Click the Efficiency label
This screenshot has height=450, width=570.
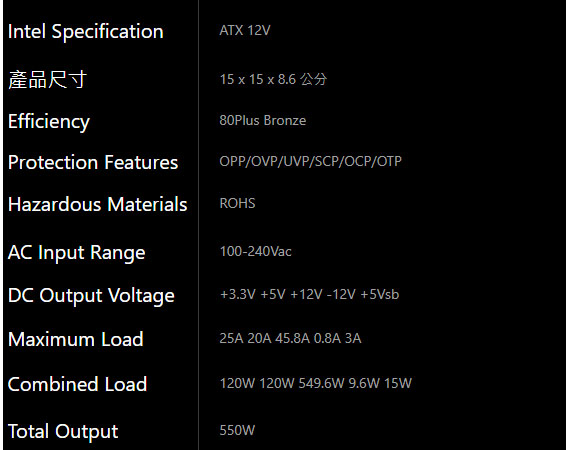pos(49,122)
